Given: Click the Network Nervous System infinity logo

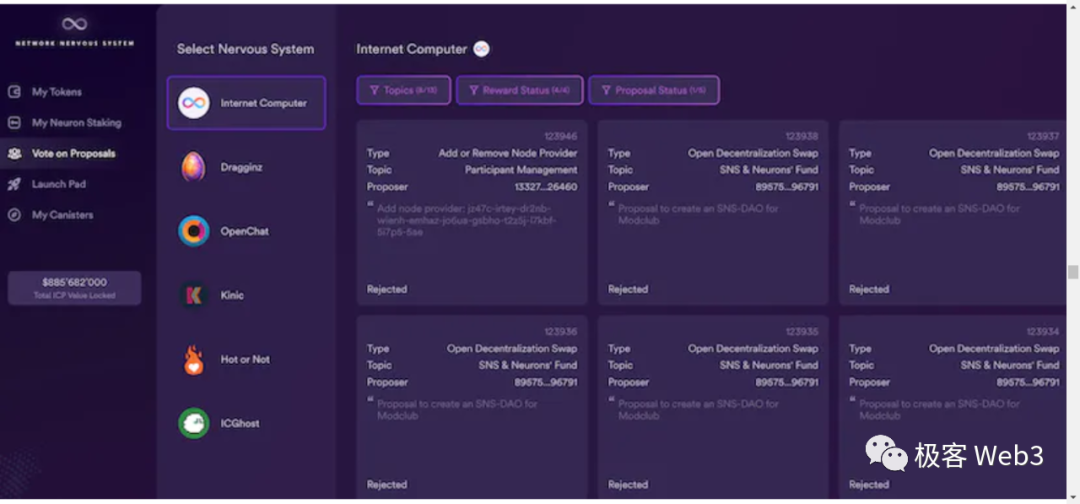Looking at the screenshot, I should click(74, 24).
